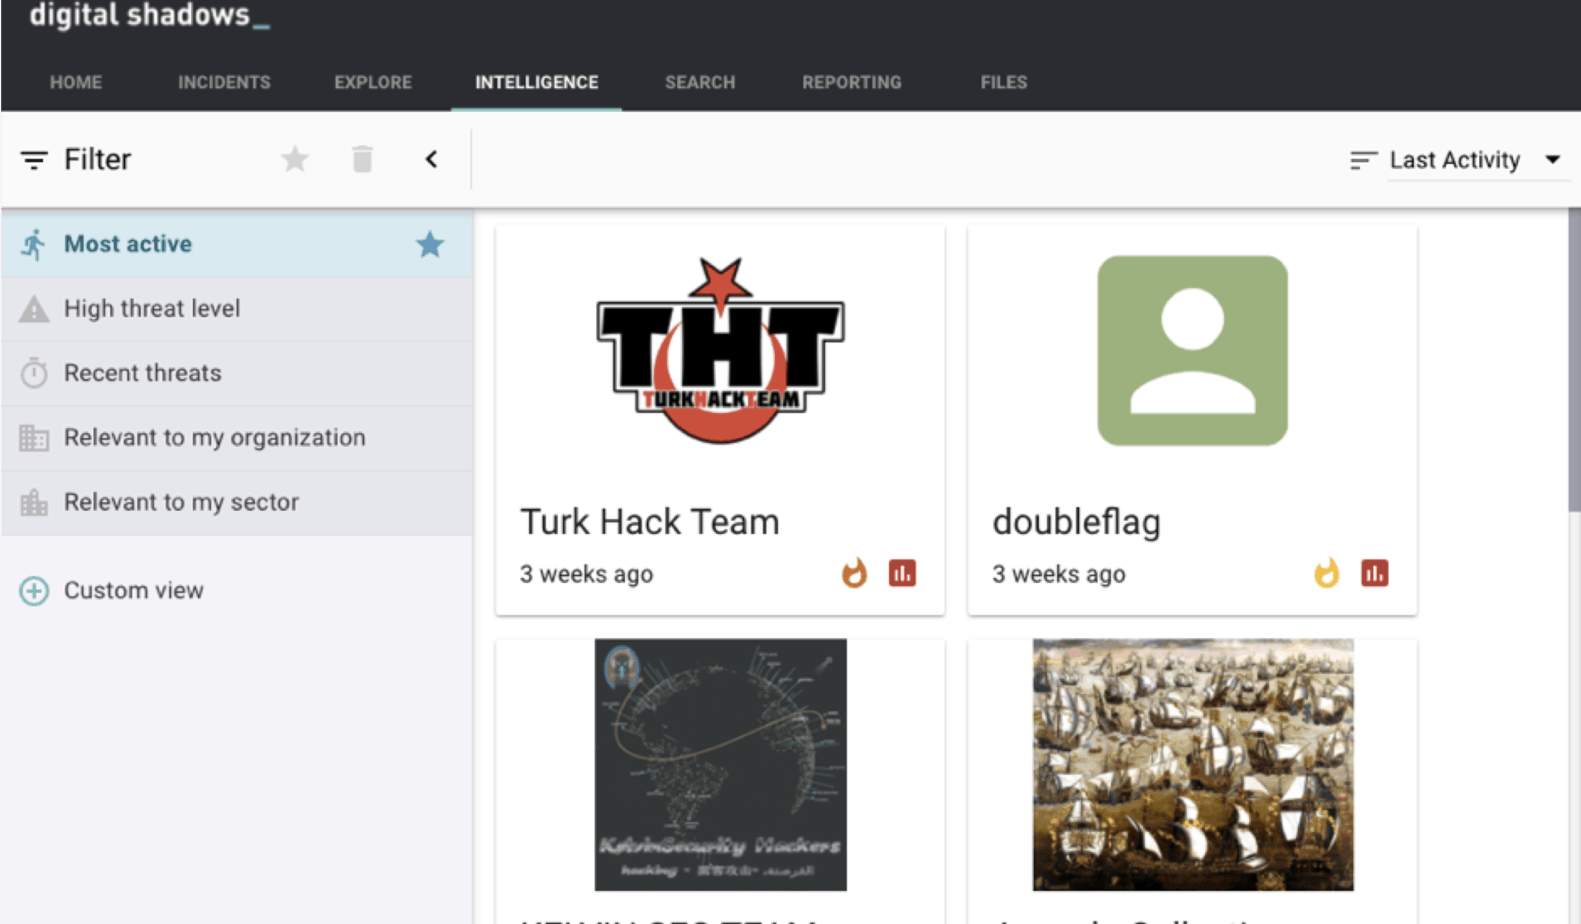Open the globe hackers card thumbnail
This screenshot has height=924, width=1581.
(x=720, y=765)
